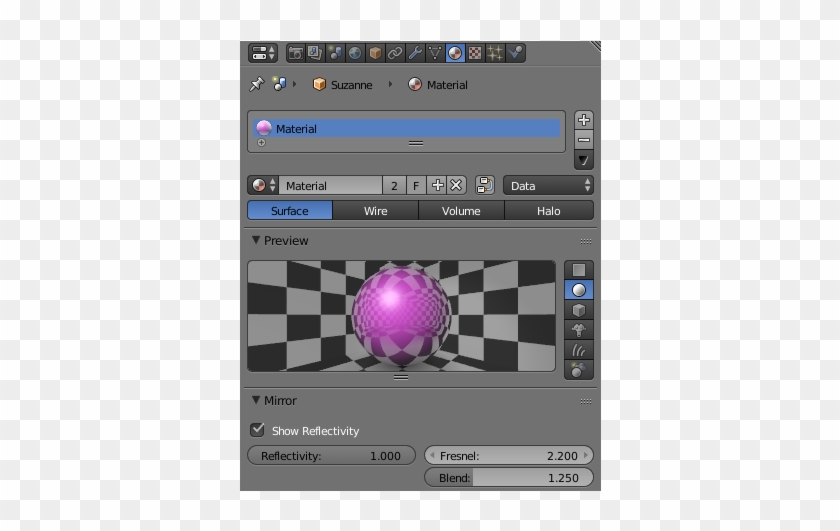This screenshot has height=531, width=840.
Task: Open Scene properties icon
Action: coord(335,53)
